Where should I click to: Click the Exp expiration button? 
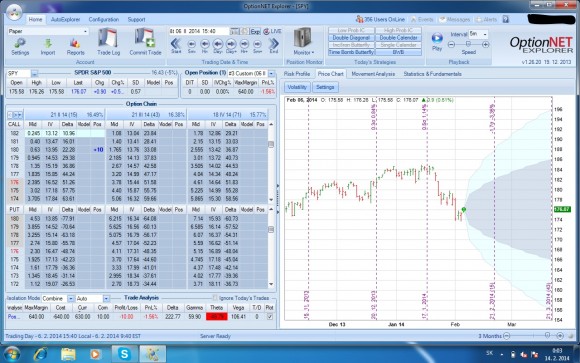click(255, 31)
